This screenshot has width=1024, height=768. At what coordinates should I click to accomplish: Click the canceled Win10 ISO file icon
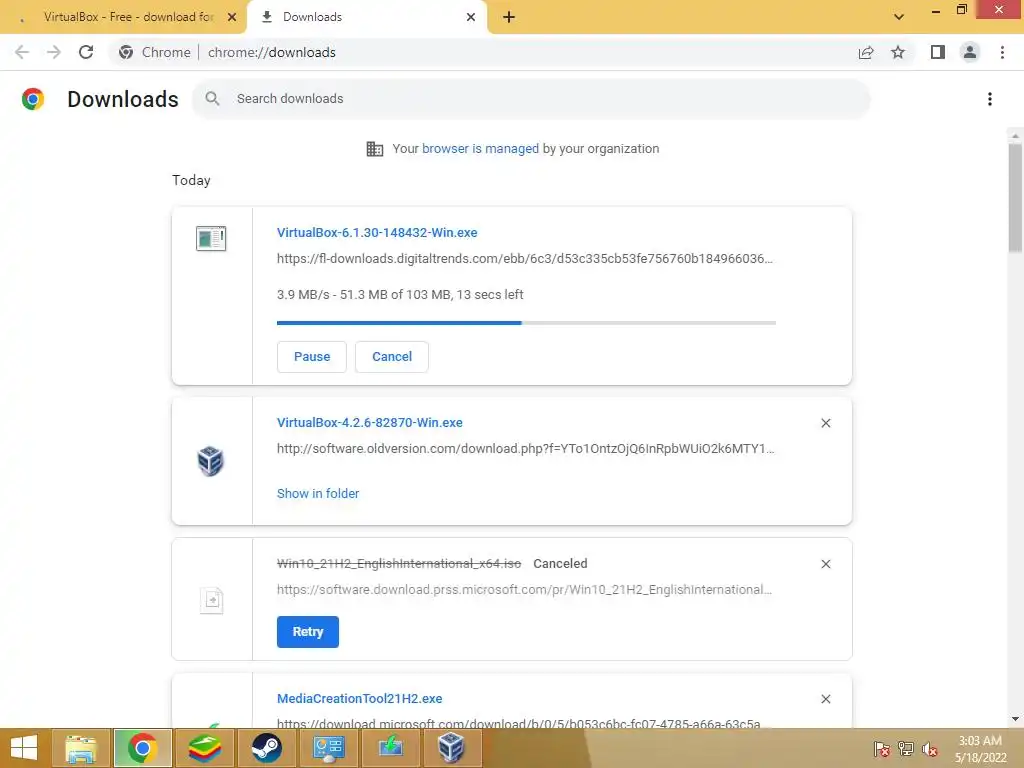[212, 600]
